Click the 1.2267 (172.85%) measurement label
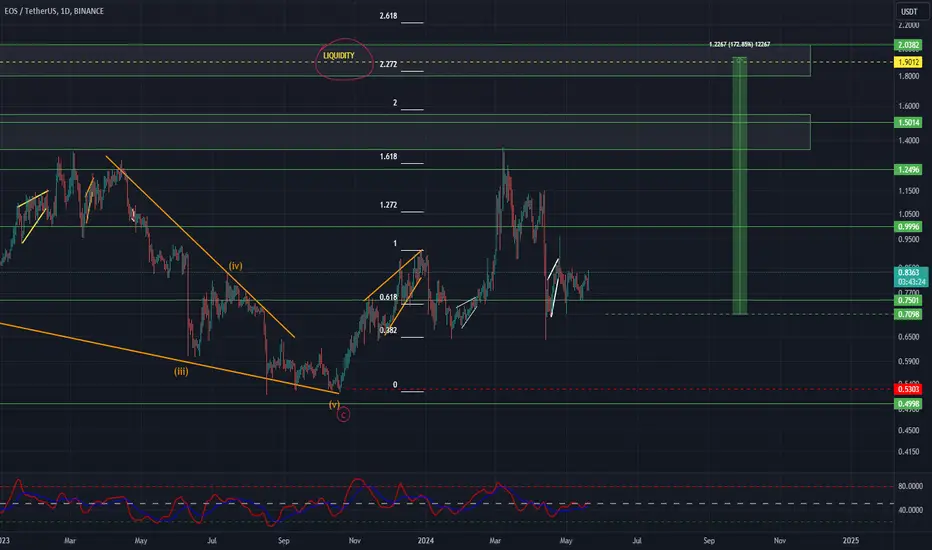This screenshot has width=932, height=550. pos(739,45)
